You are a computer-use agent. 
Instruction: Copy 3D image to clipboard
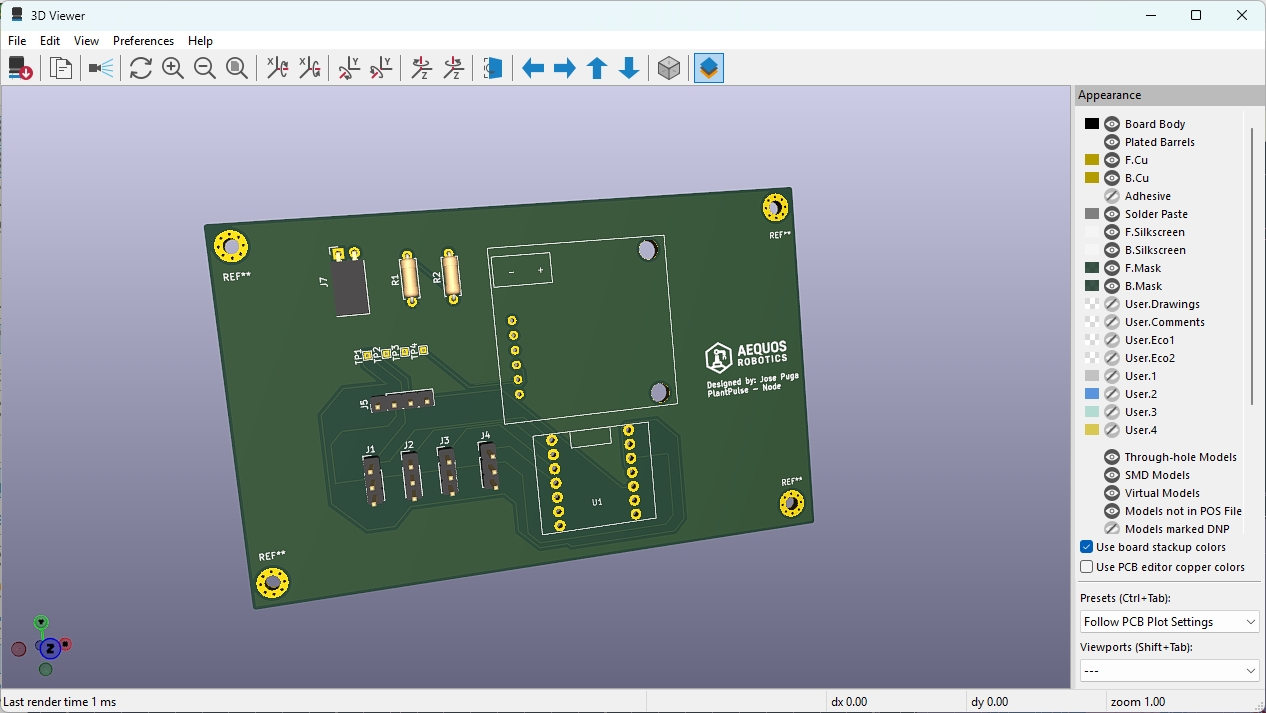coord(61,68)
